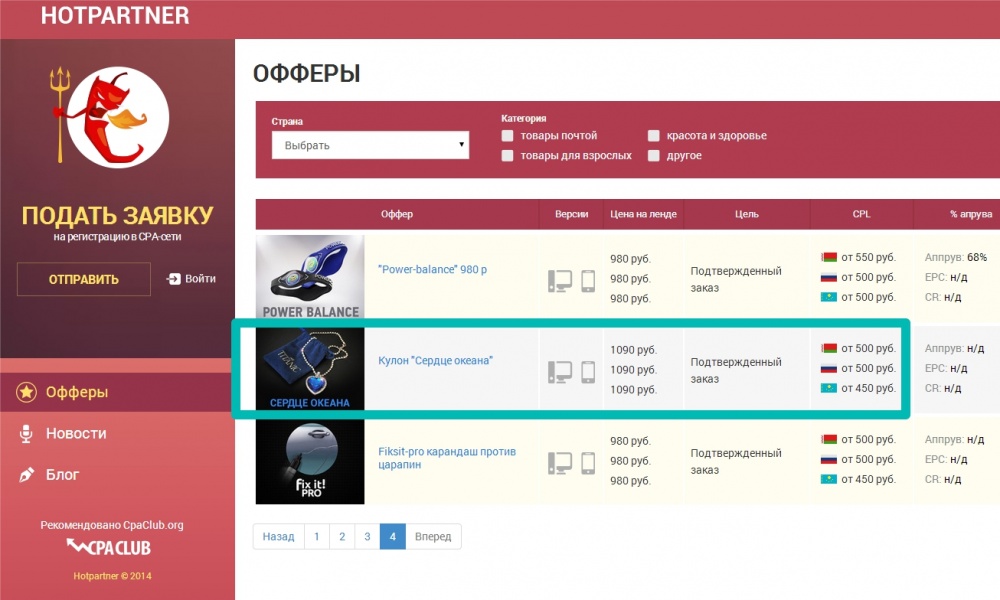Viewport: 1000px width, 600px height.
Task: Click mobile version icon in Сердце океана row
Action: click(588, 372)
